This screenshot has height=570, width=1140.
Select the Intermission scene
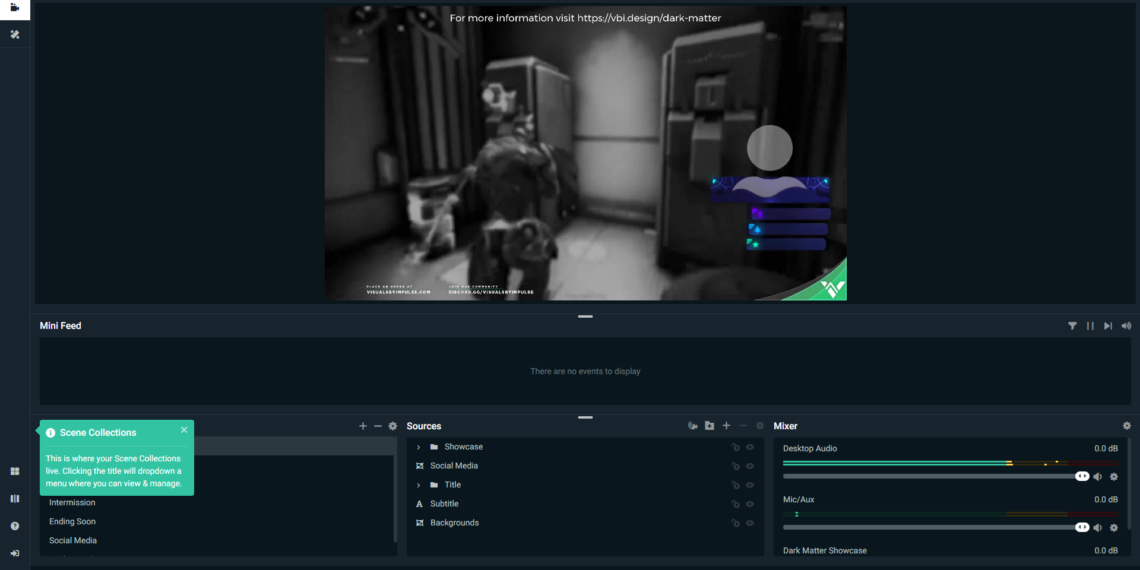(x=72, y=503)
